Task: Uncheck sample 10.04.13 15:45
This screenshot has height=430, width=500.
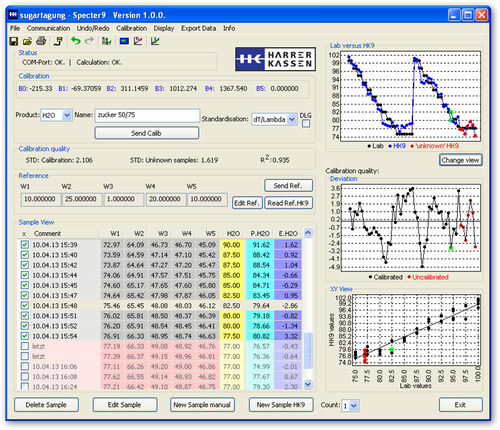Action: point(25,285)
